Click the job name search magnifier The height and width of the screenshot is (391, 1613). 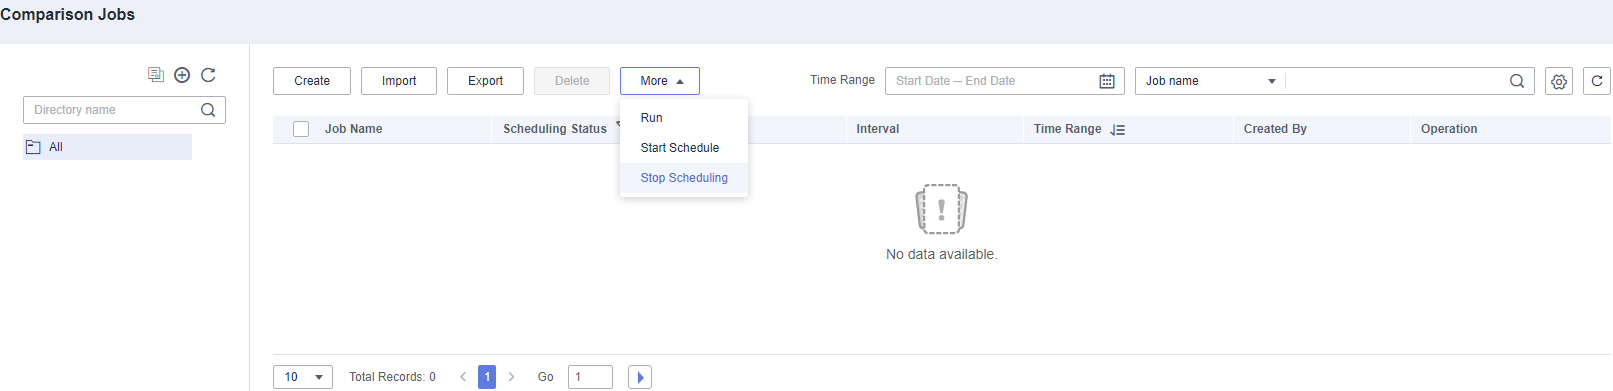(1517, 81)
